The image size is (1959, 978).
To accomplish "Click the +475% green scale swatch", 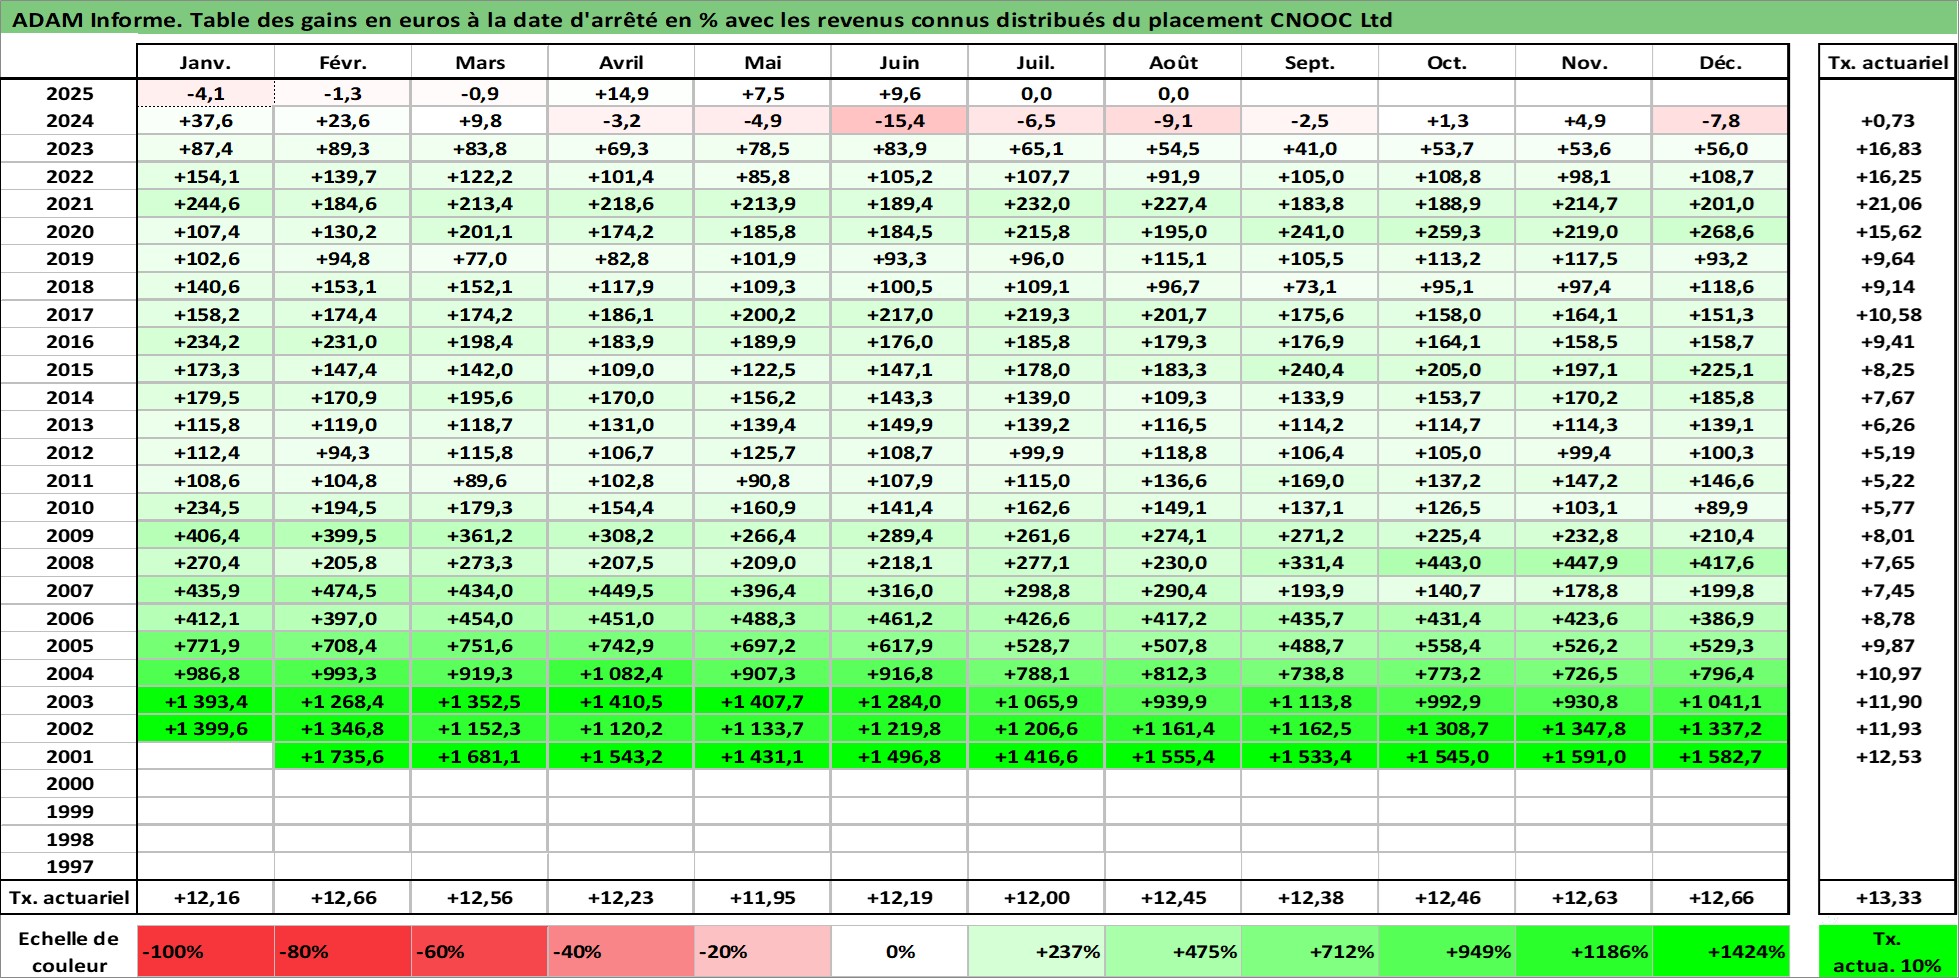I will pyautogui.click(x=1173, y=952).
